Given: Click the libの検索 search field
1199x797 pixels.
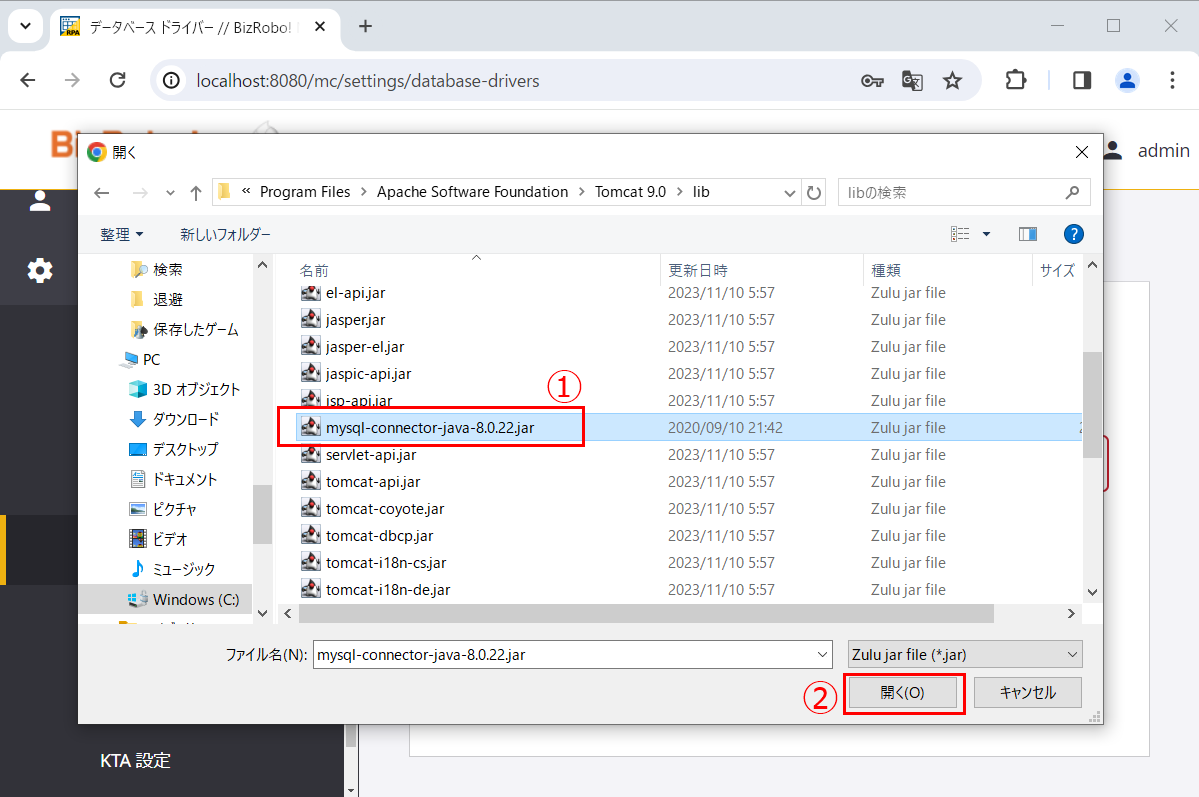Looking at the screenshot, I should [x=964, y=193].
